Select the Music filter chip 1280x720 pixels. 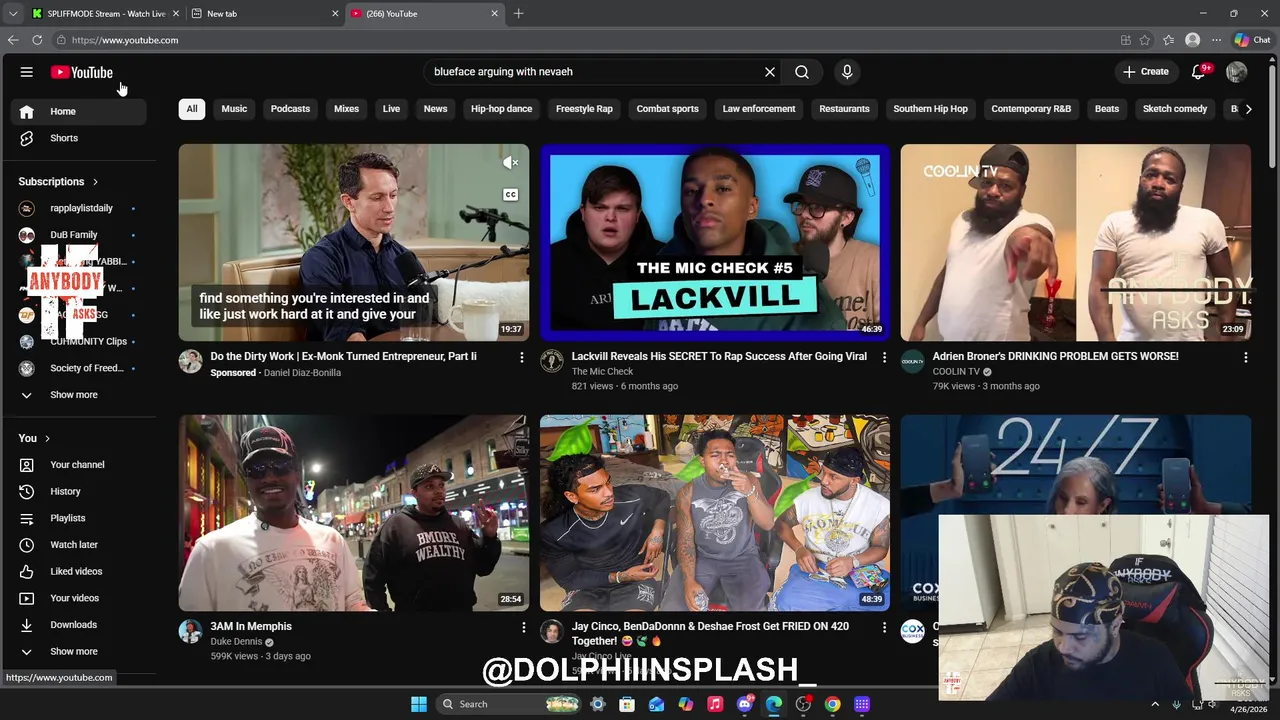[x=234, y=109]
